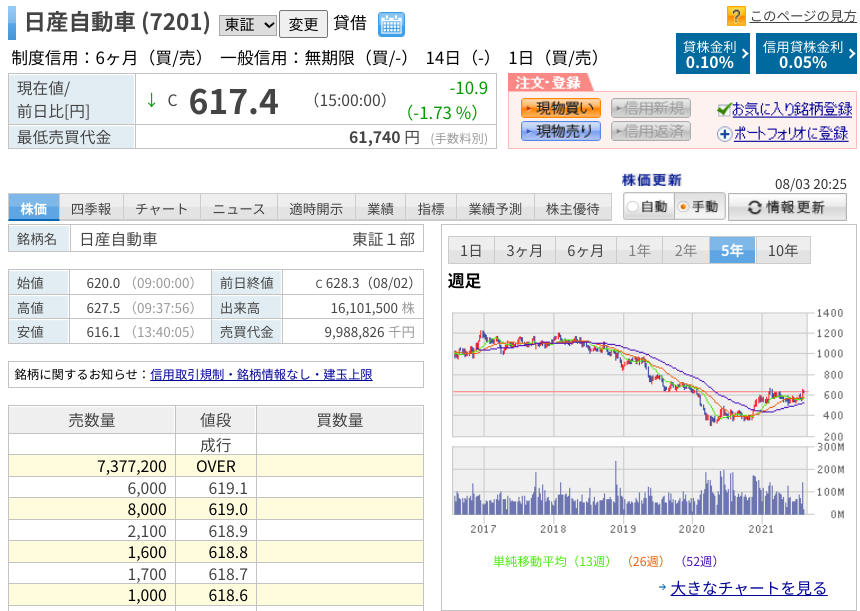Screen dimensions: 860x611
Task: Click the 信用返済 button
Action: [x=650, y=132]
